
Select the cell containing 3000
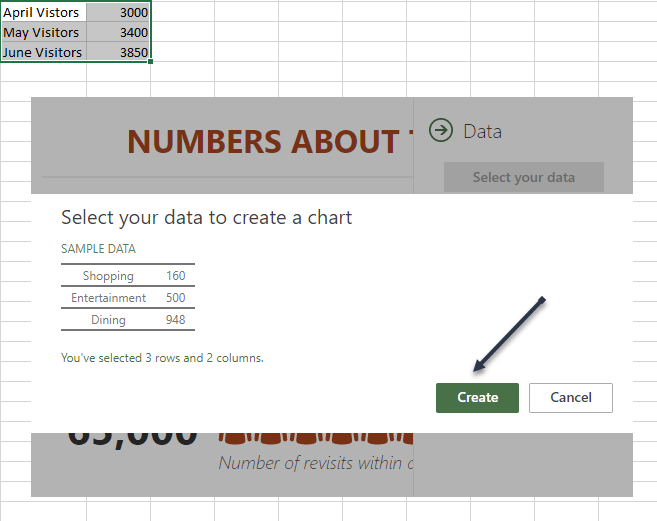coord(118,12)
